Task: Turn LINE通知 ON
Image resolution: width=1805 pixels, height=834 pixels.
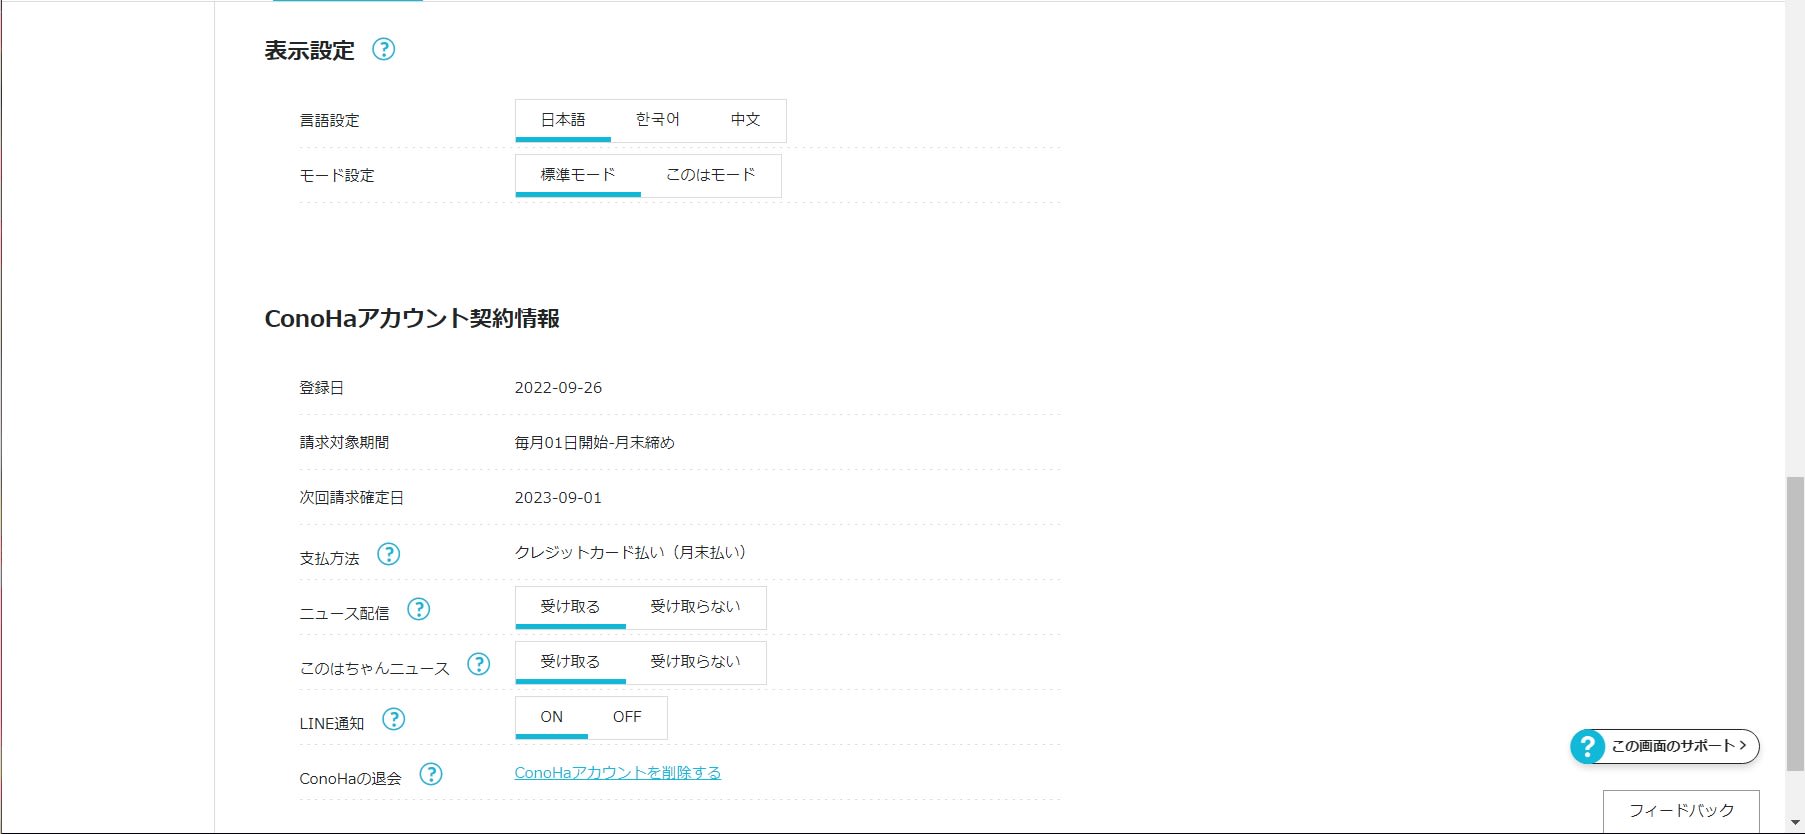Action: 552,717
